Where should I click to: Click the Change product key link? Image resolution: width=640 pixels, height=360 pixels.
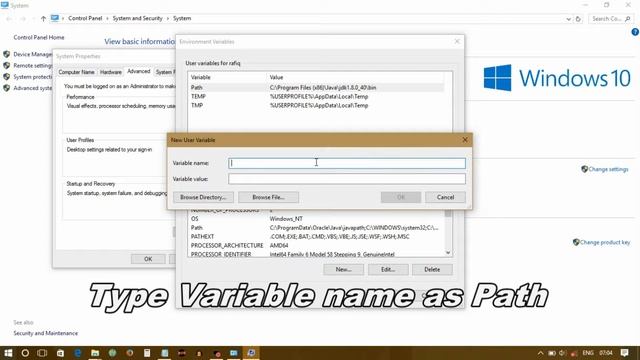[x=605, y=242]
